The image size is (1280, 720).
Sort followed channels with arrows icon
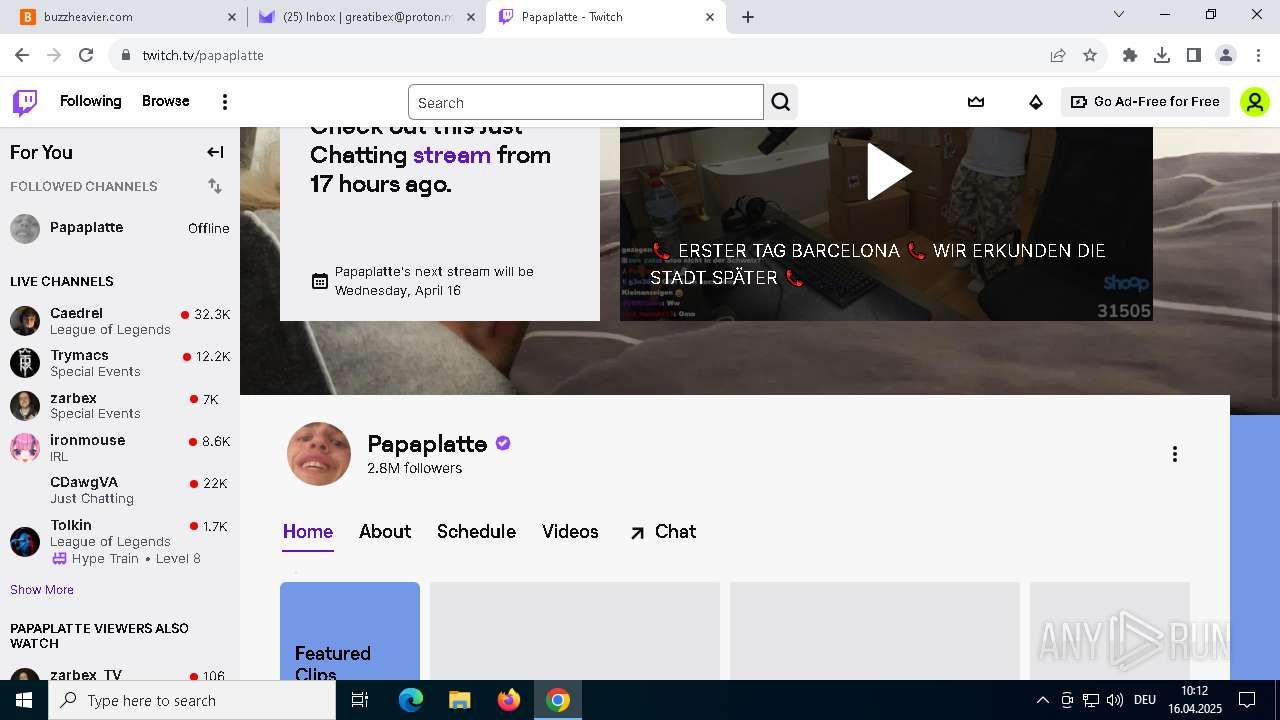(x=215, y=186)
